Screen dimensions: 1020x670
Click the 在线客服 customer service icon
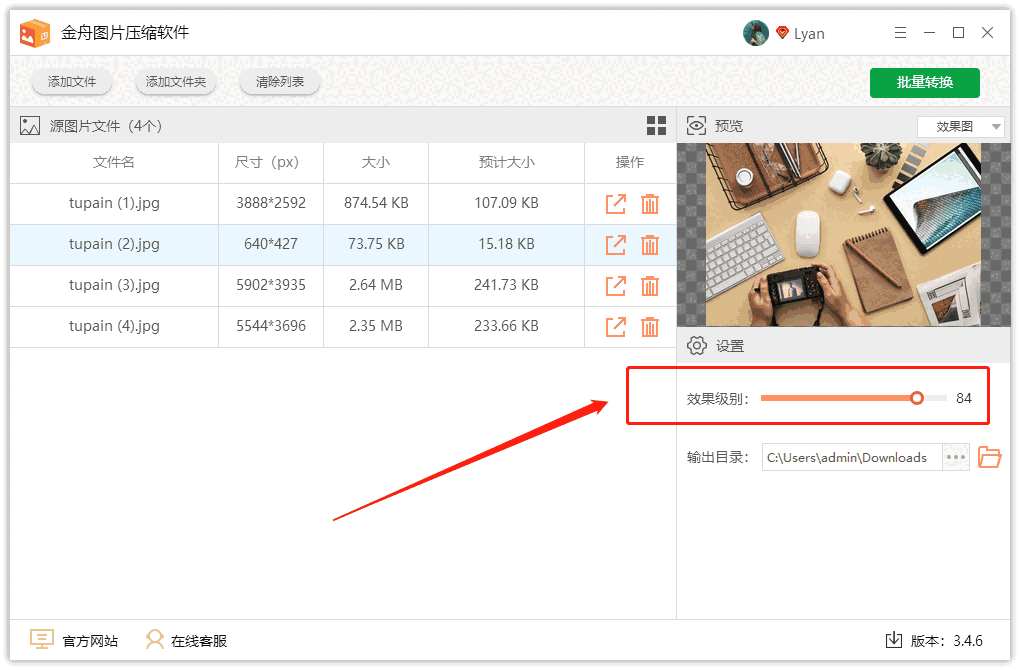pos(155,639)
